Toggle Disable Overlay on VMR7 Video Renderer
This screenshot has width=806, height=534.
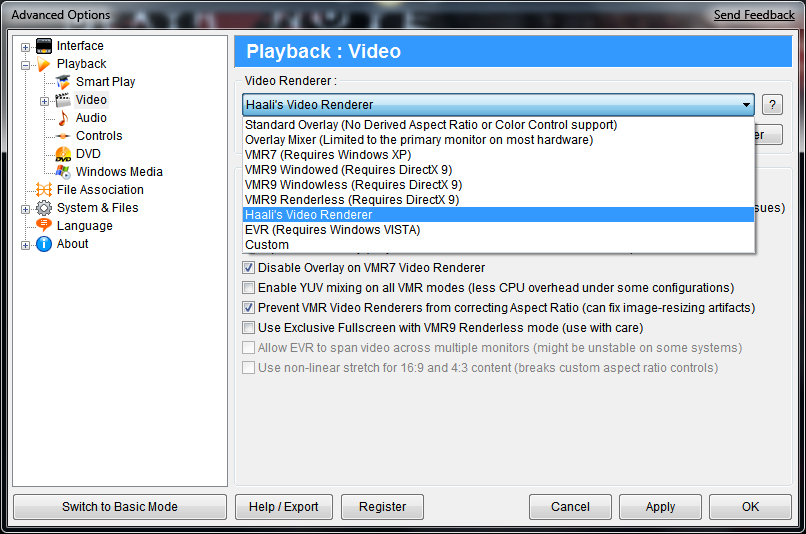click(x=248, y=268)
